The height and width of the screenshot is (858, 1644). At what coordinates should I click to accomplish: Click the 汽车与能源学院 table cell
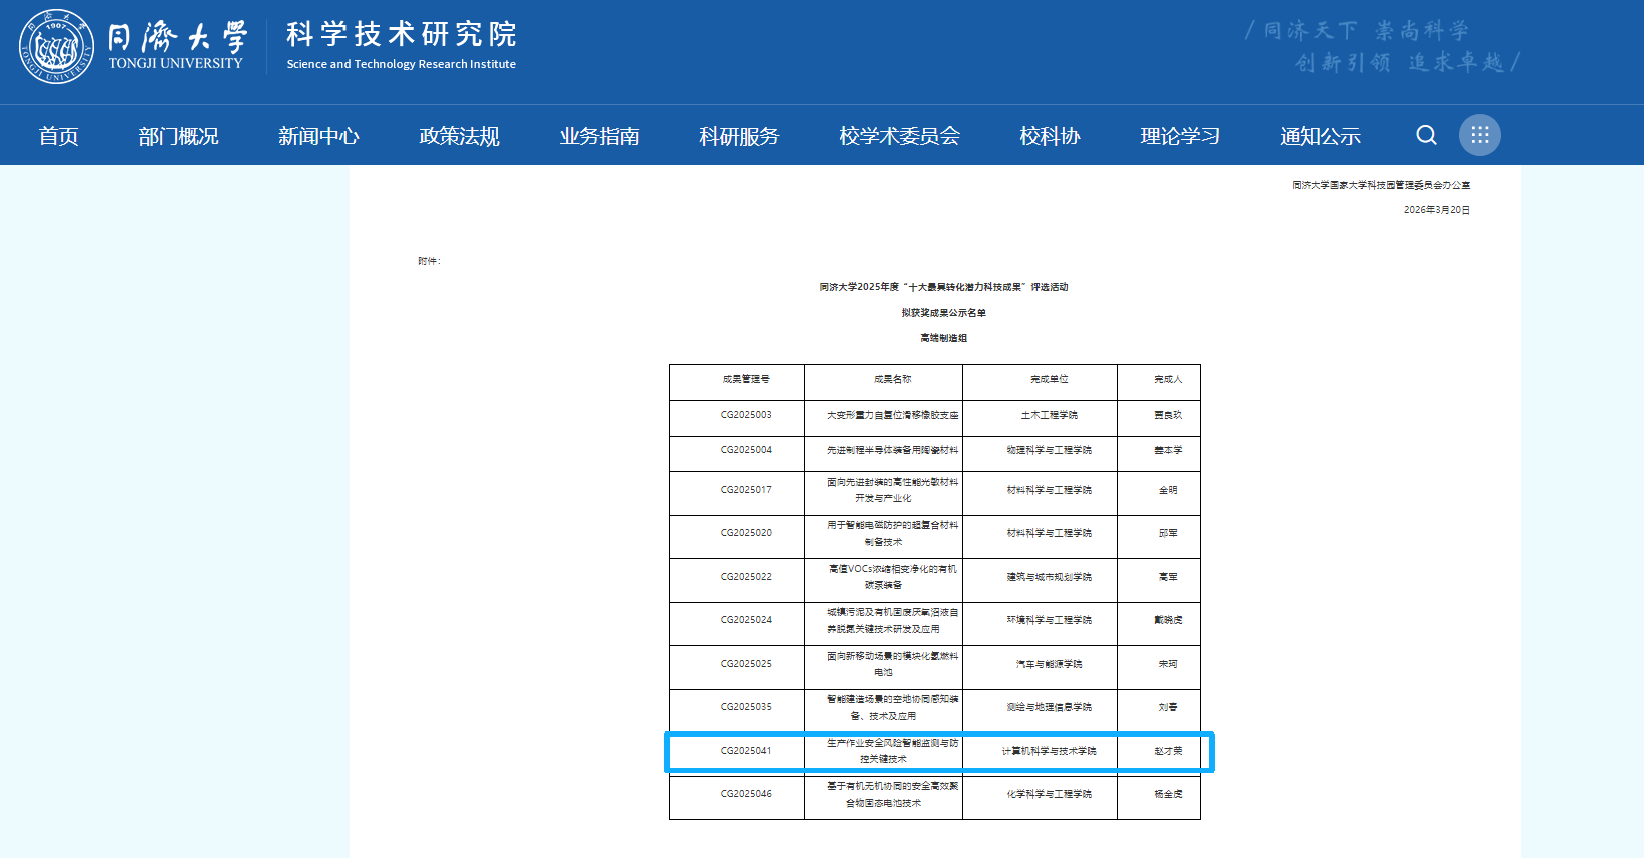point(1049,664)
